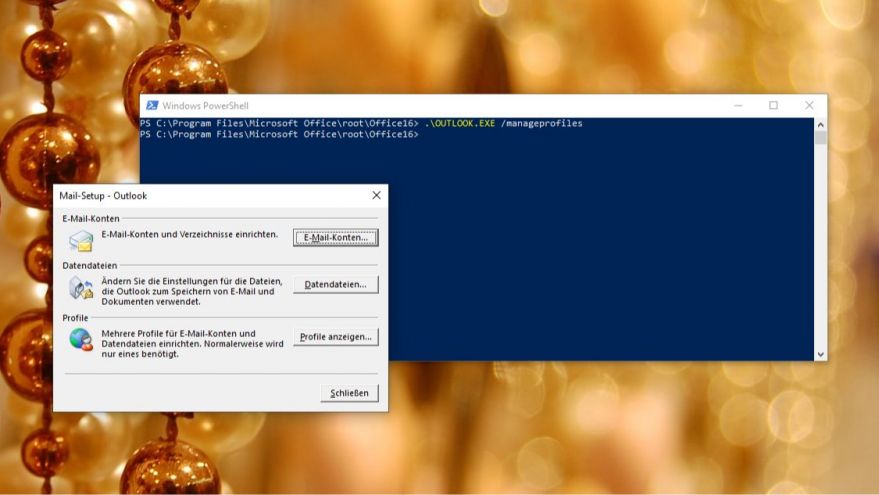Image resolution: width=879 pixels, height=495 pixels.
Task: Click text 'E-Mail-Konten und Verzeichnisse einrichten.'
Action: click(x=189, y=234)
